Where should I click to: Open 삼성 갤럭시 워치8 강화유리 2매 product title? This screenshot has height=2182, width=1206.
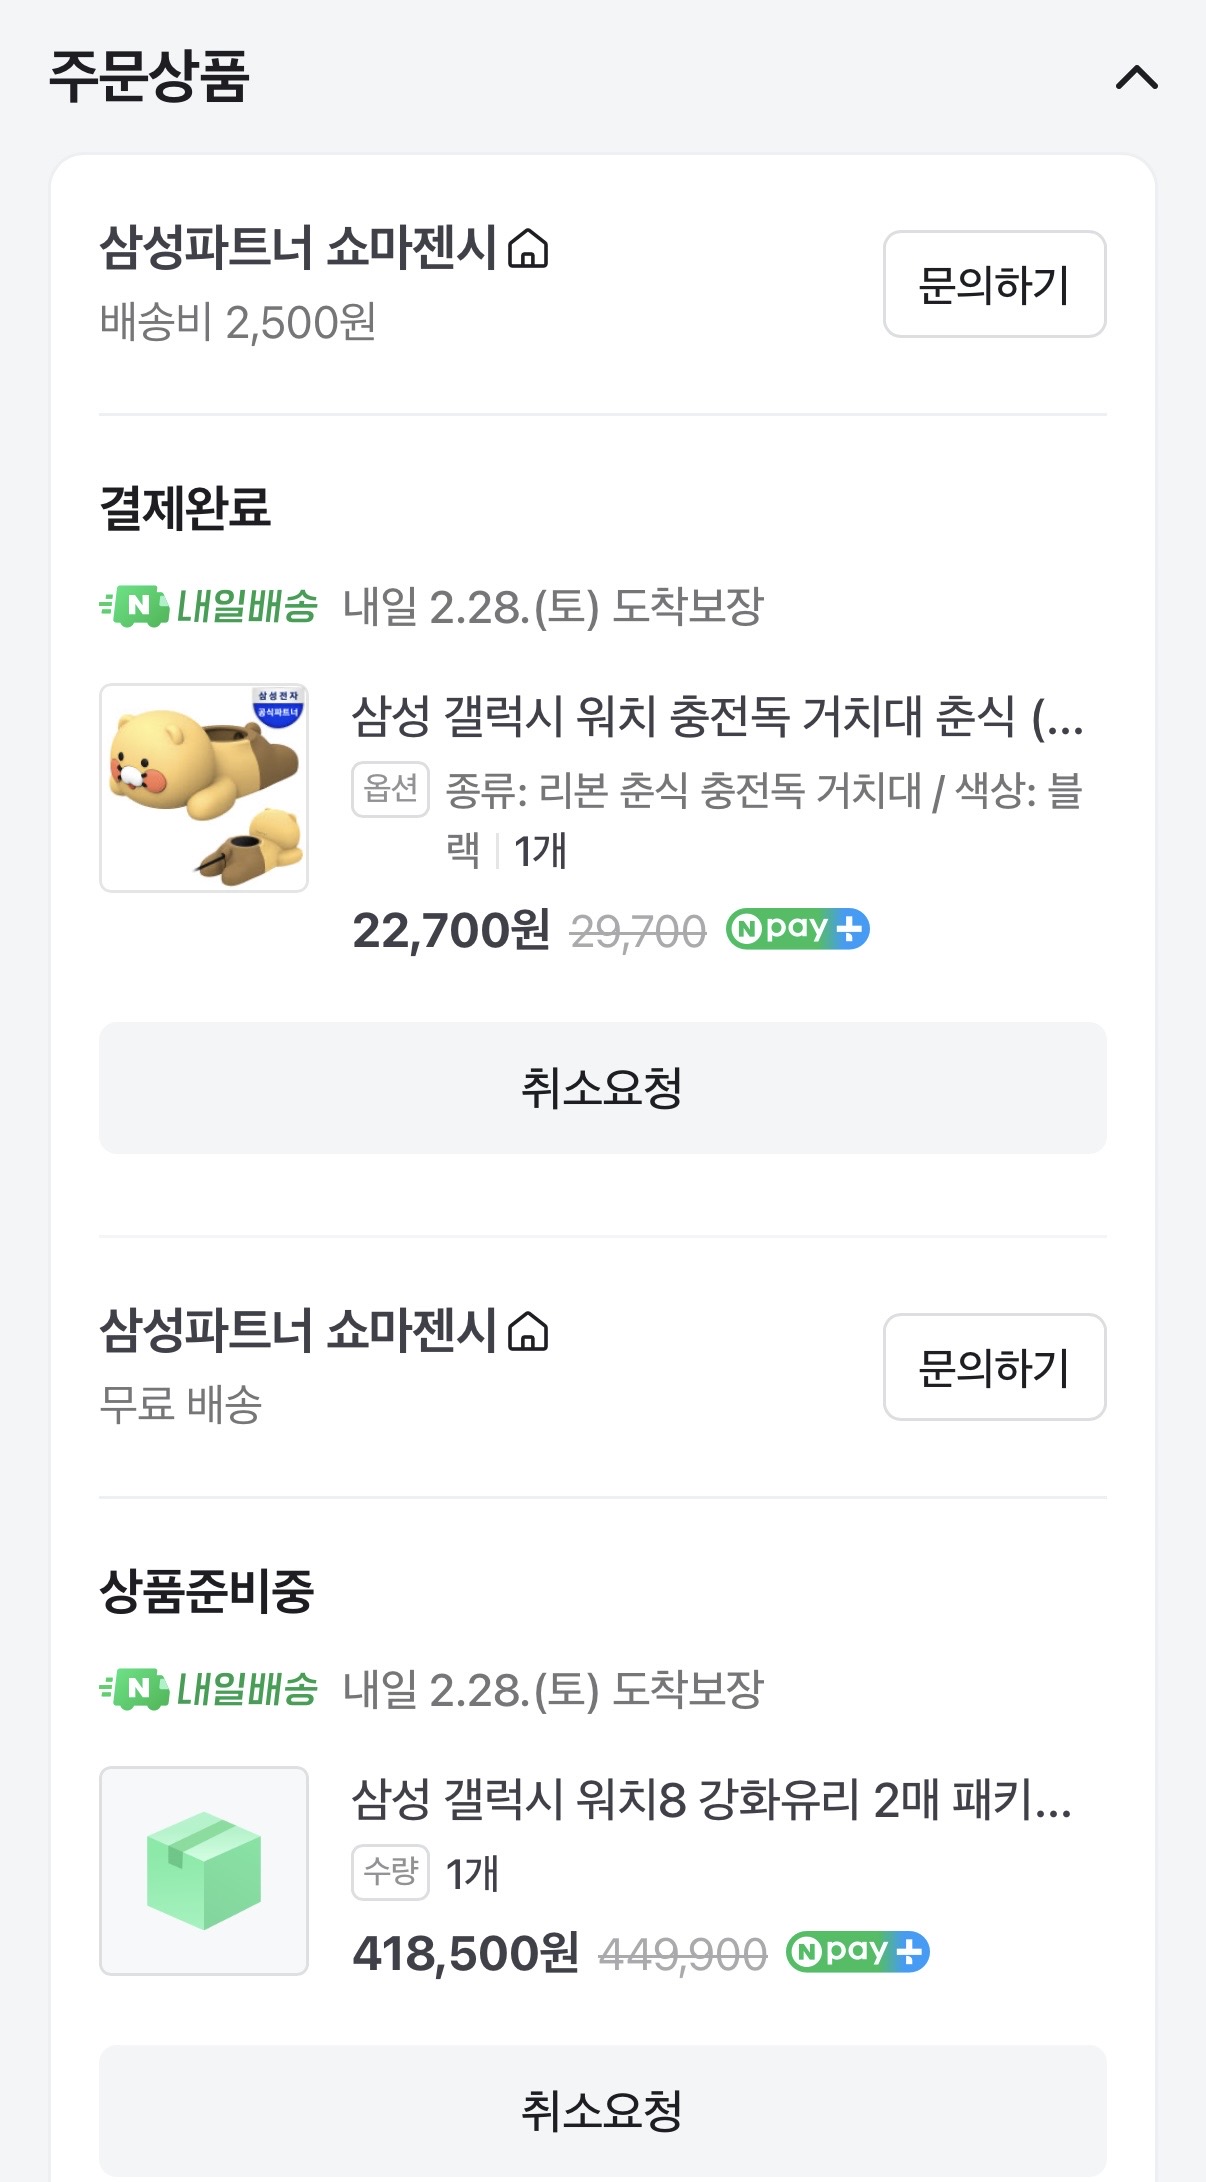711,1799
